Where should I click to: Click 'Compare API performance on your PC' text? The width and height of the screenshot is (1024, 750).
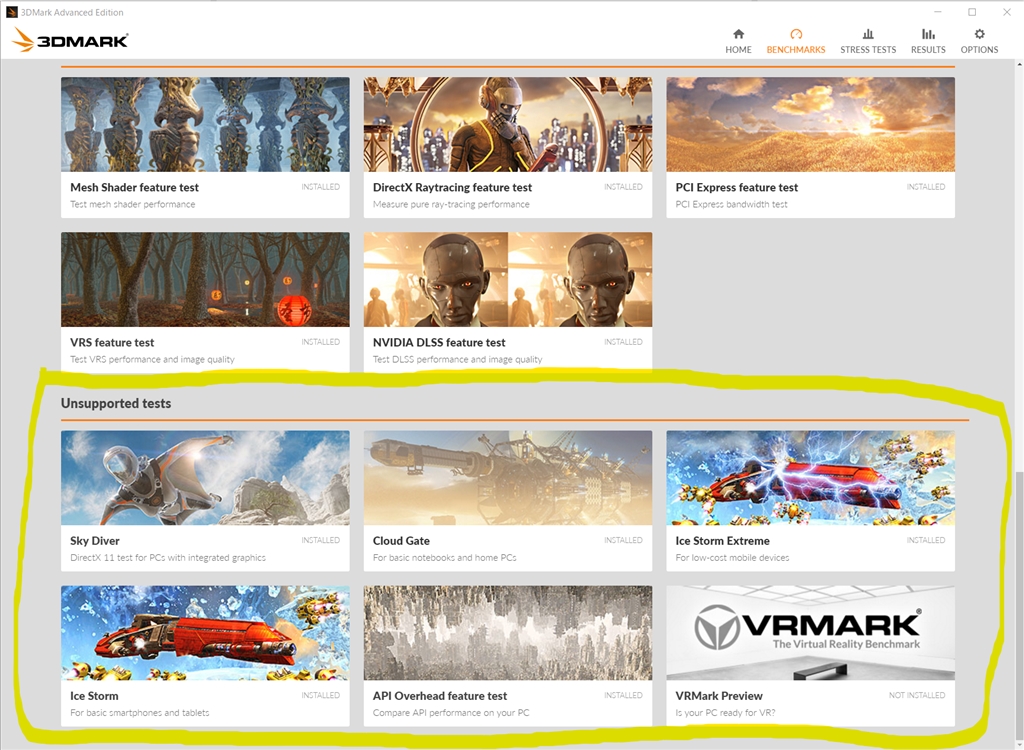(x=451, y=713)
